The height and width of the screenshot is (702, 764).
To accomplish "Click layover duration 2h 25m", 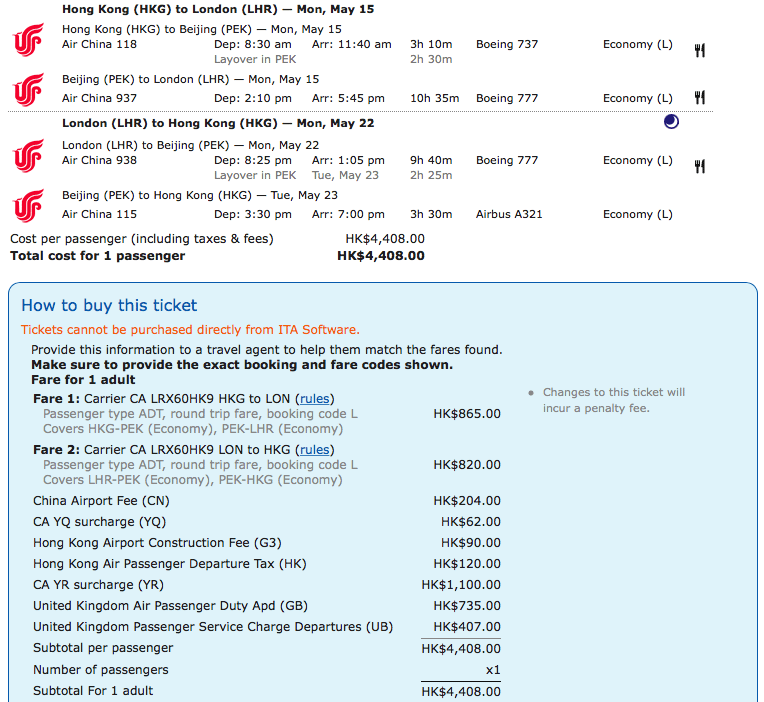I will (x=431, y=175).
